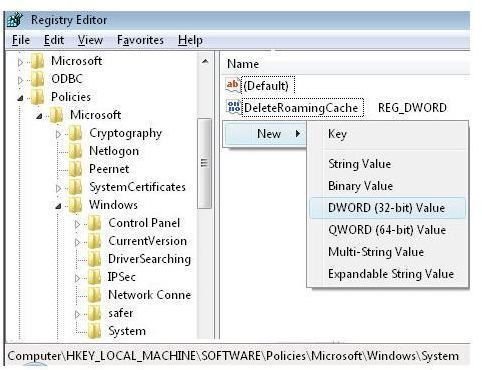
Task: Click the DWORD icon beside DeleteRoamingCache
Action: 233,107
